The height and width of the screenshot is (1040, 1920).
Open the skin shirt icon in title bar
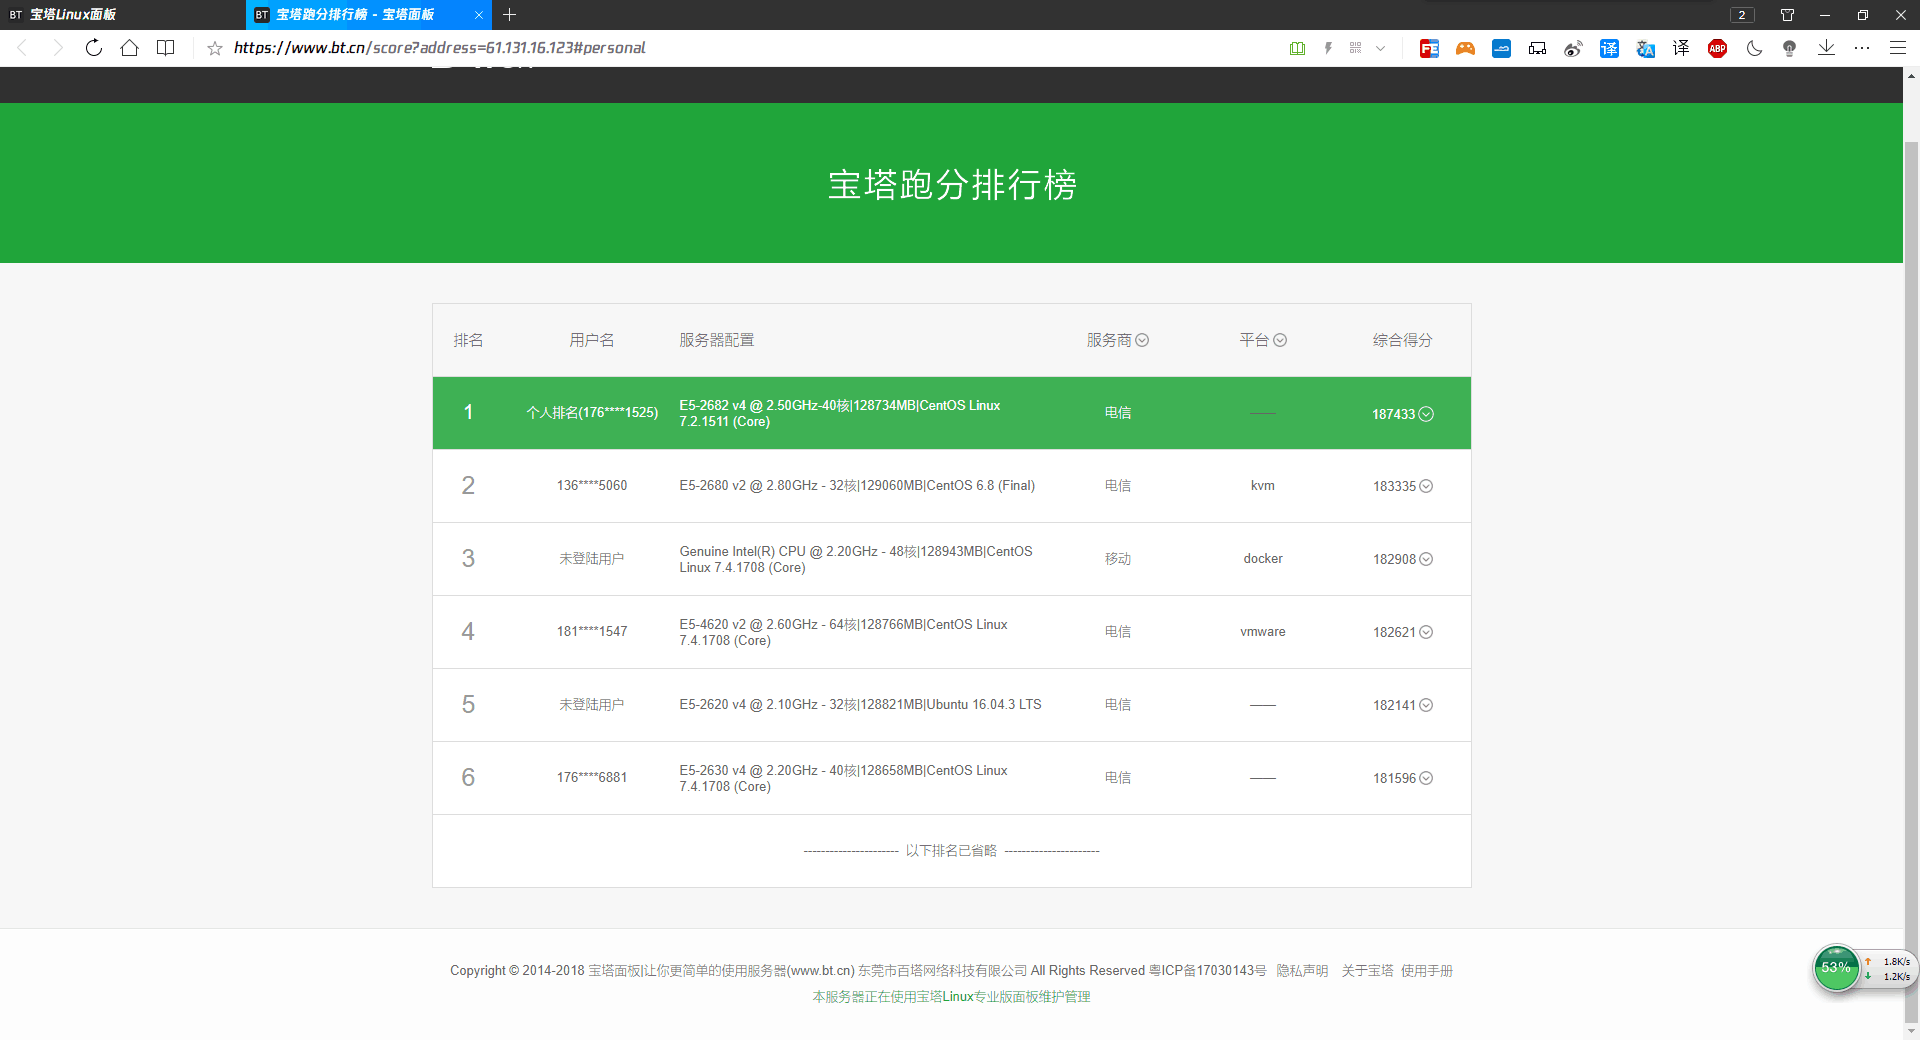[1787, 15]
